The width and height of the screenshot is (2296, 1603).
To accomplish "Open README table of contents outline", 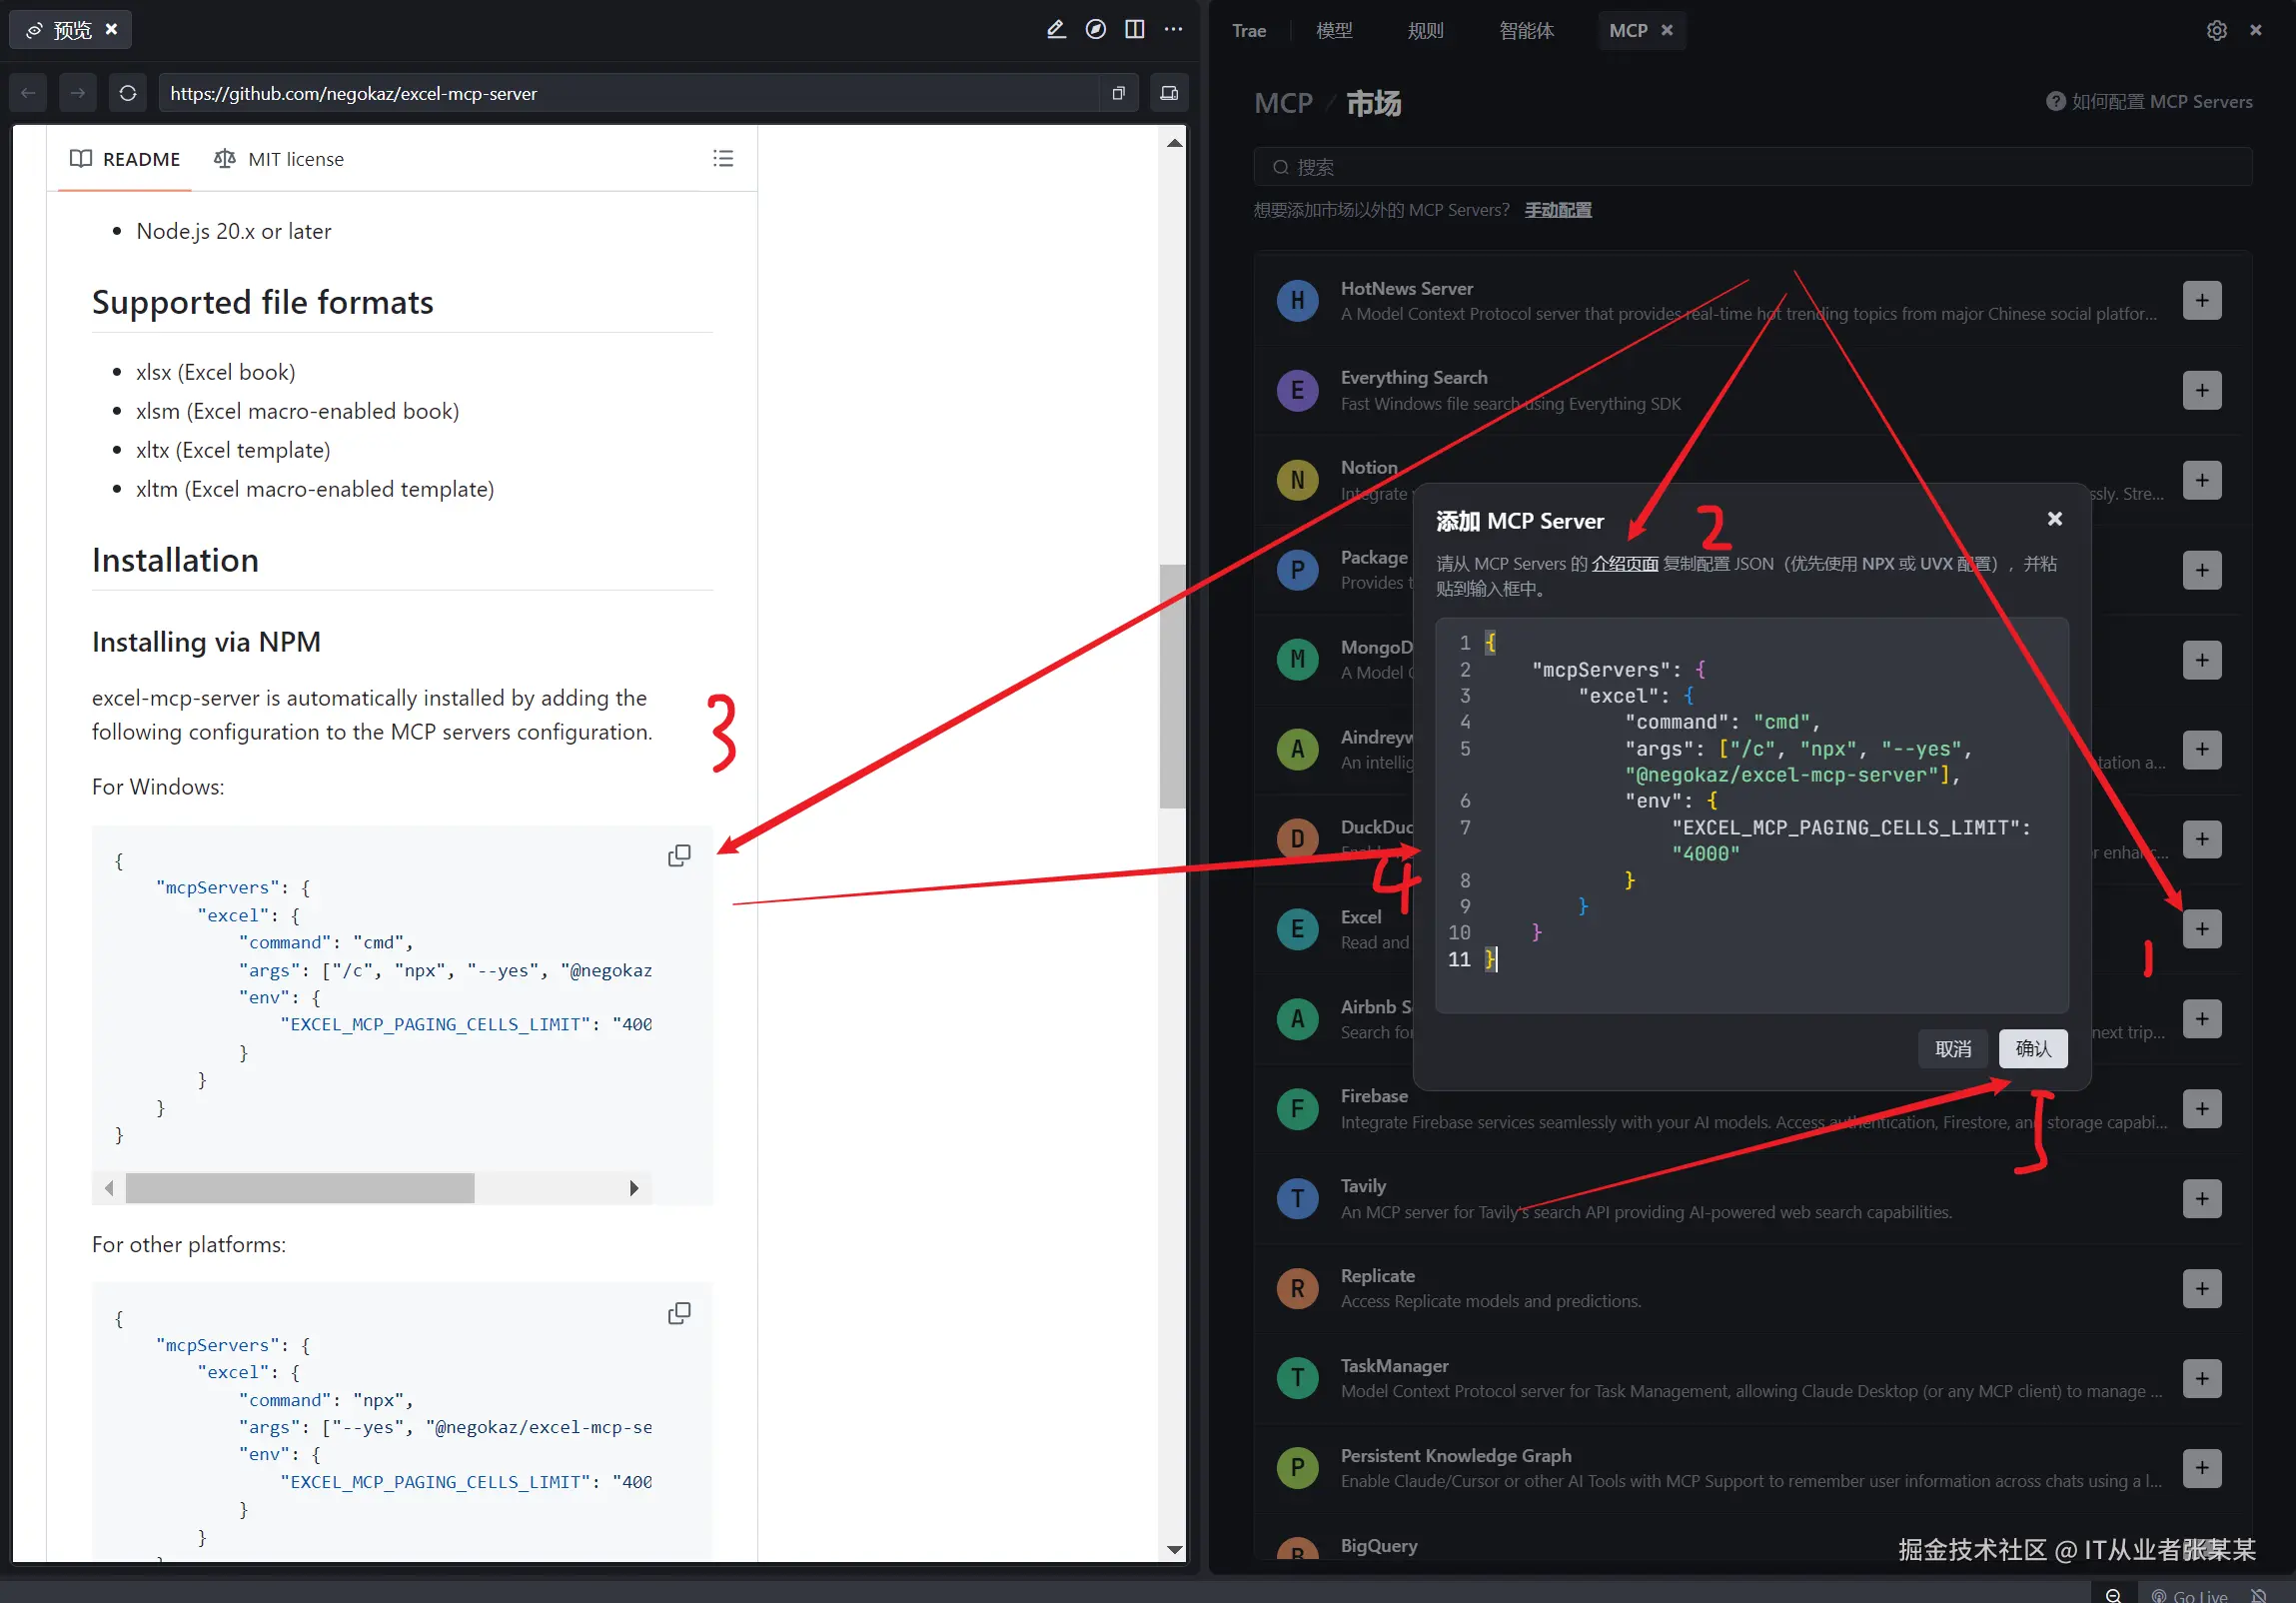I will click(x=723, y=159).
